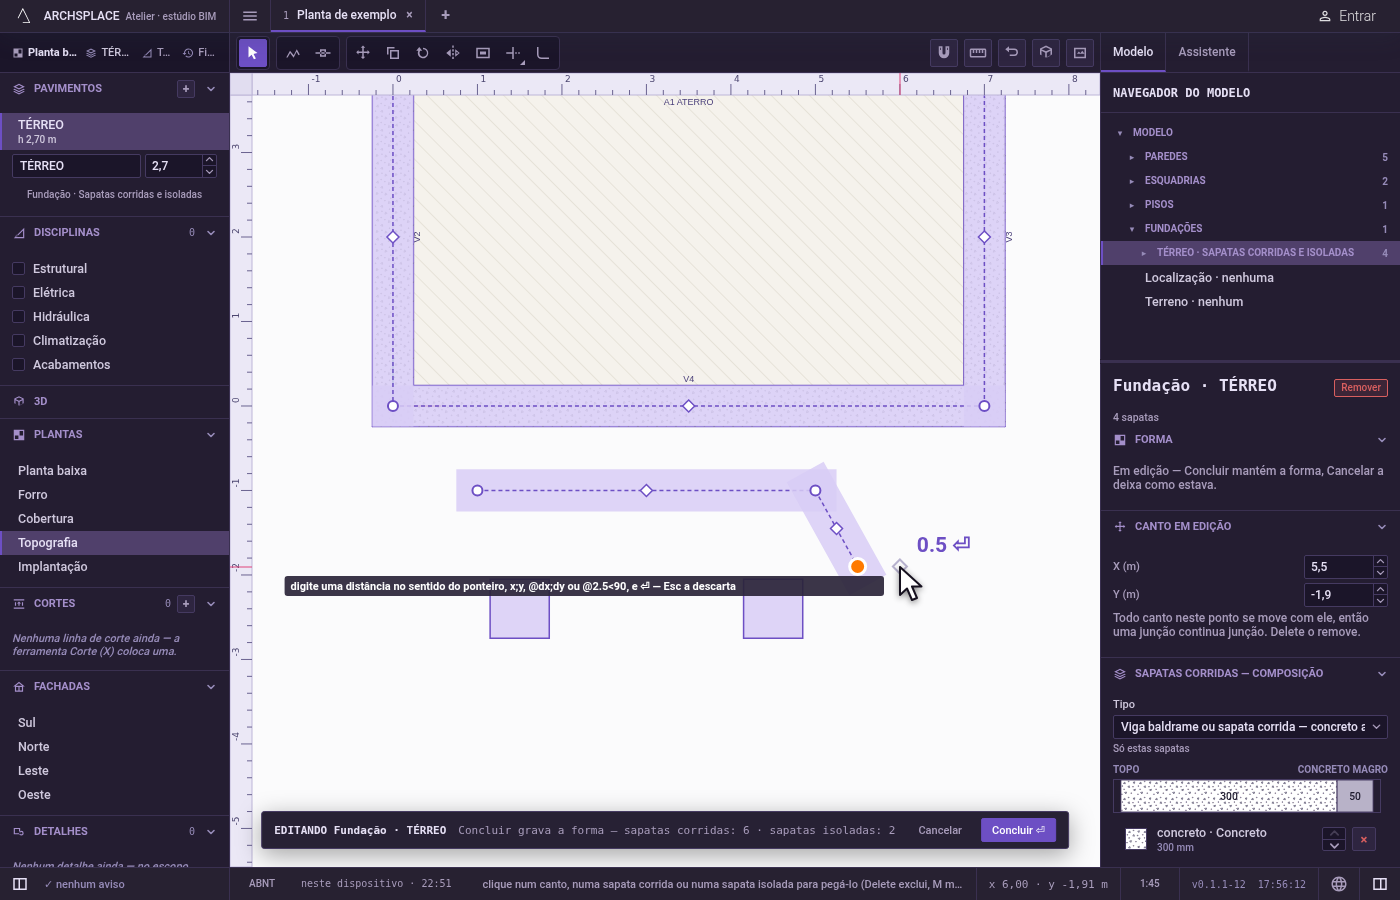Click the concreto material pattern swatch
The image size is (1400, 900).
(1136, 840)
